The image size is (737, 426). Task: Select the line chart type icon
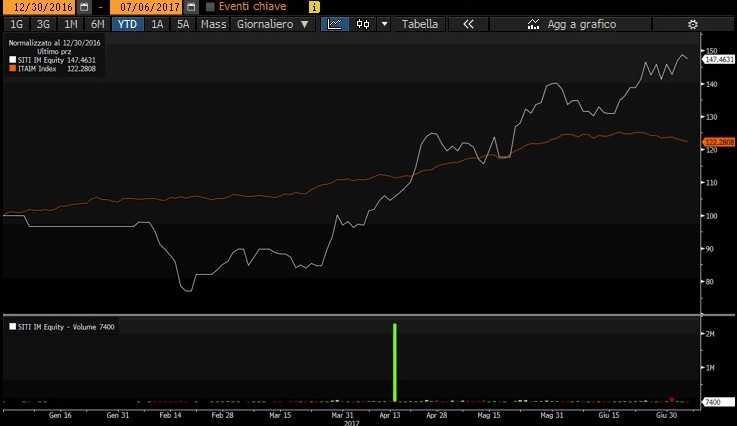(337, 24)
